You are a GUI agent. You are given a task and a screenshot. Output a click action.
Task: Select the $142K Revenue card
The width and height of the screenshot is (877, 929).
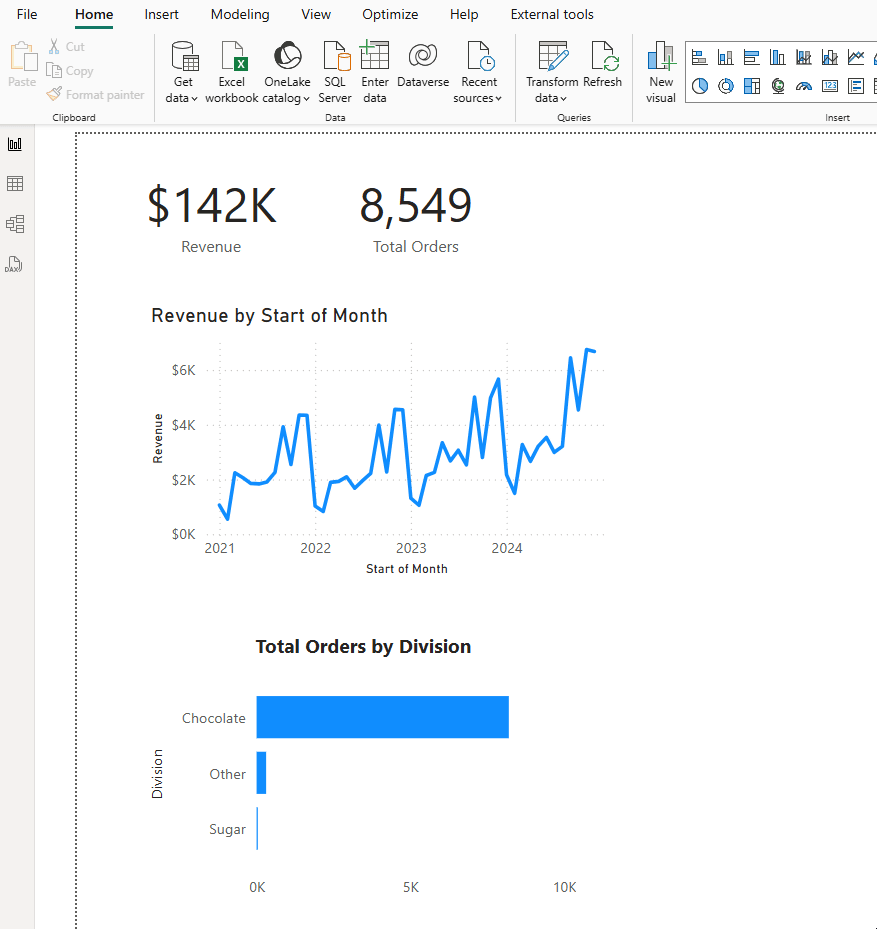click(212, 218)
